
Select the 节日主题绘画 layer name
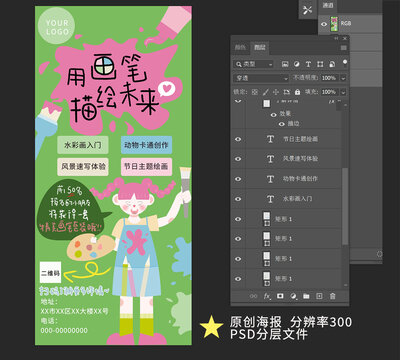[x=300, y=139]
